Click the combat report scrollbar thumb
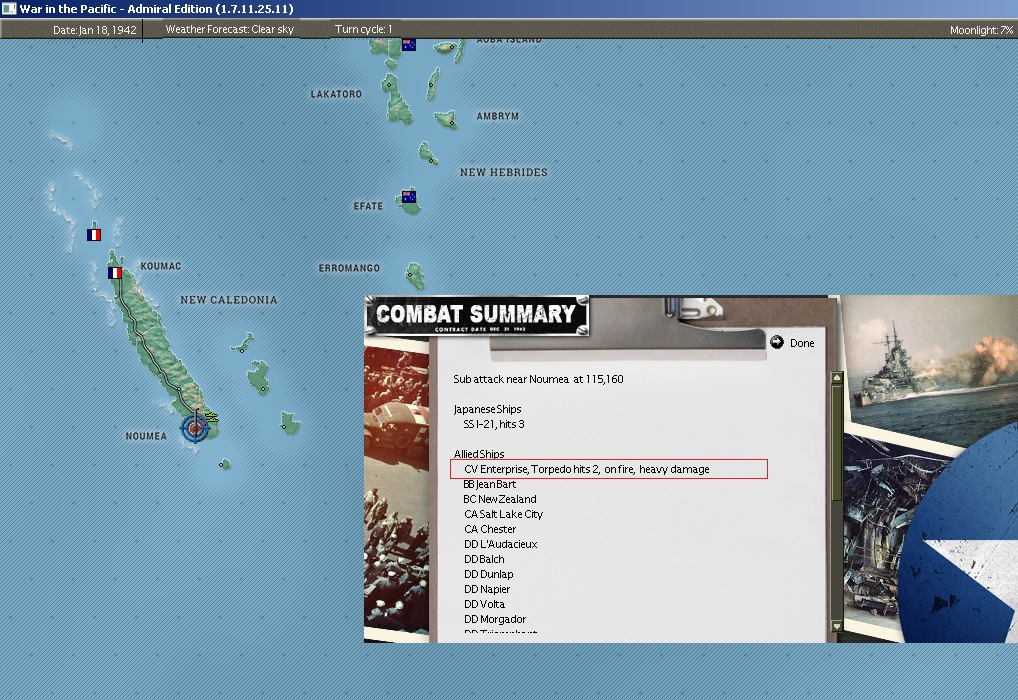This screenshot has height=700, width=1018. [x=837, y=442]
